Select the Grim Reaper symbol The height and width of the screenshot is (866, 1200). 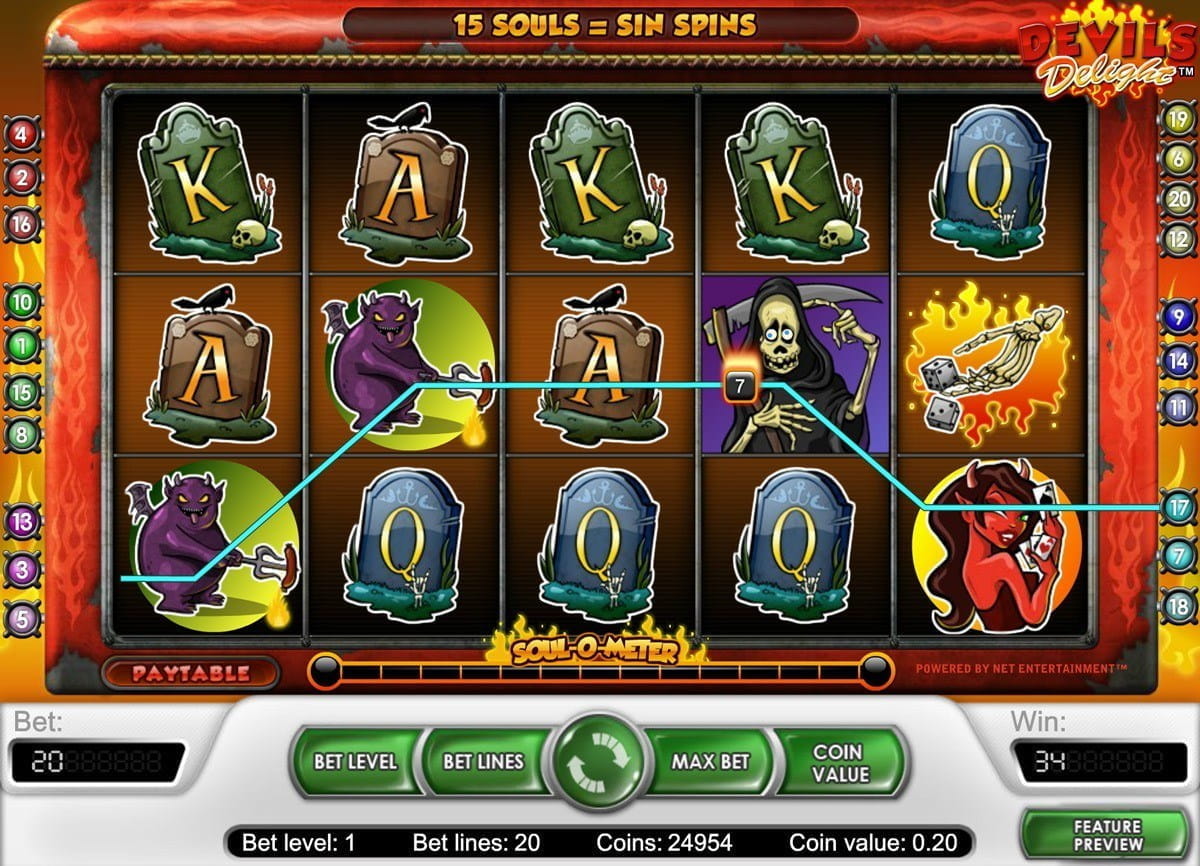tap(795, 364)
